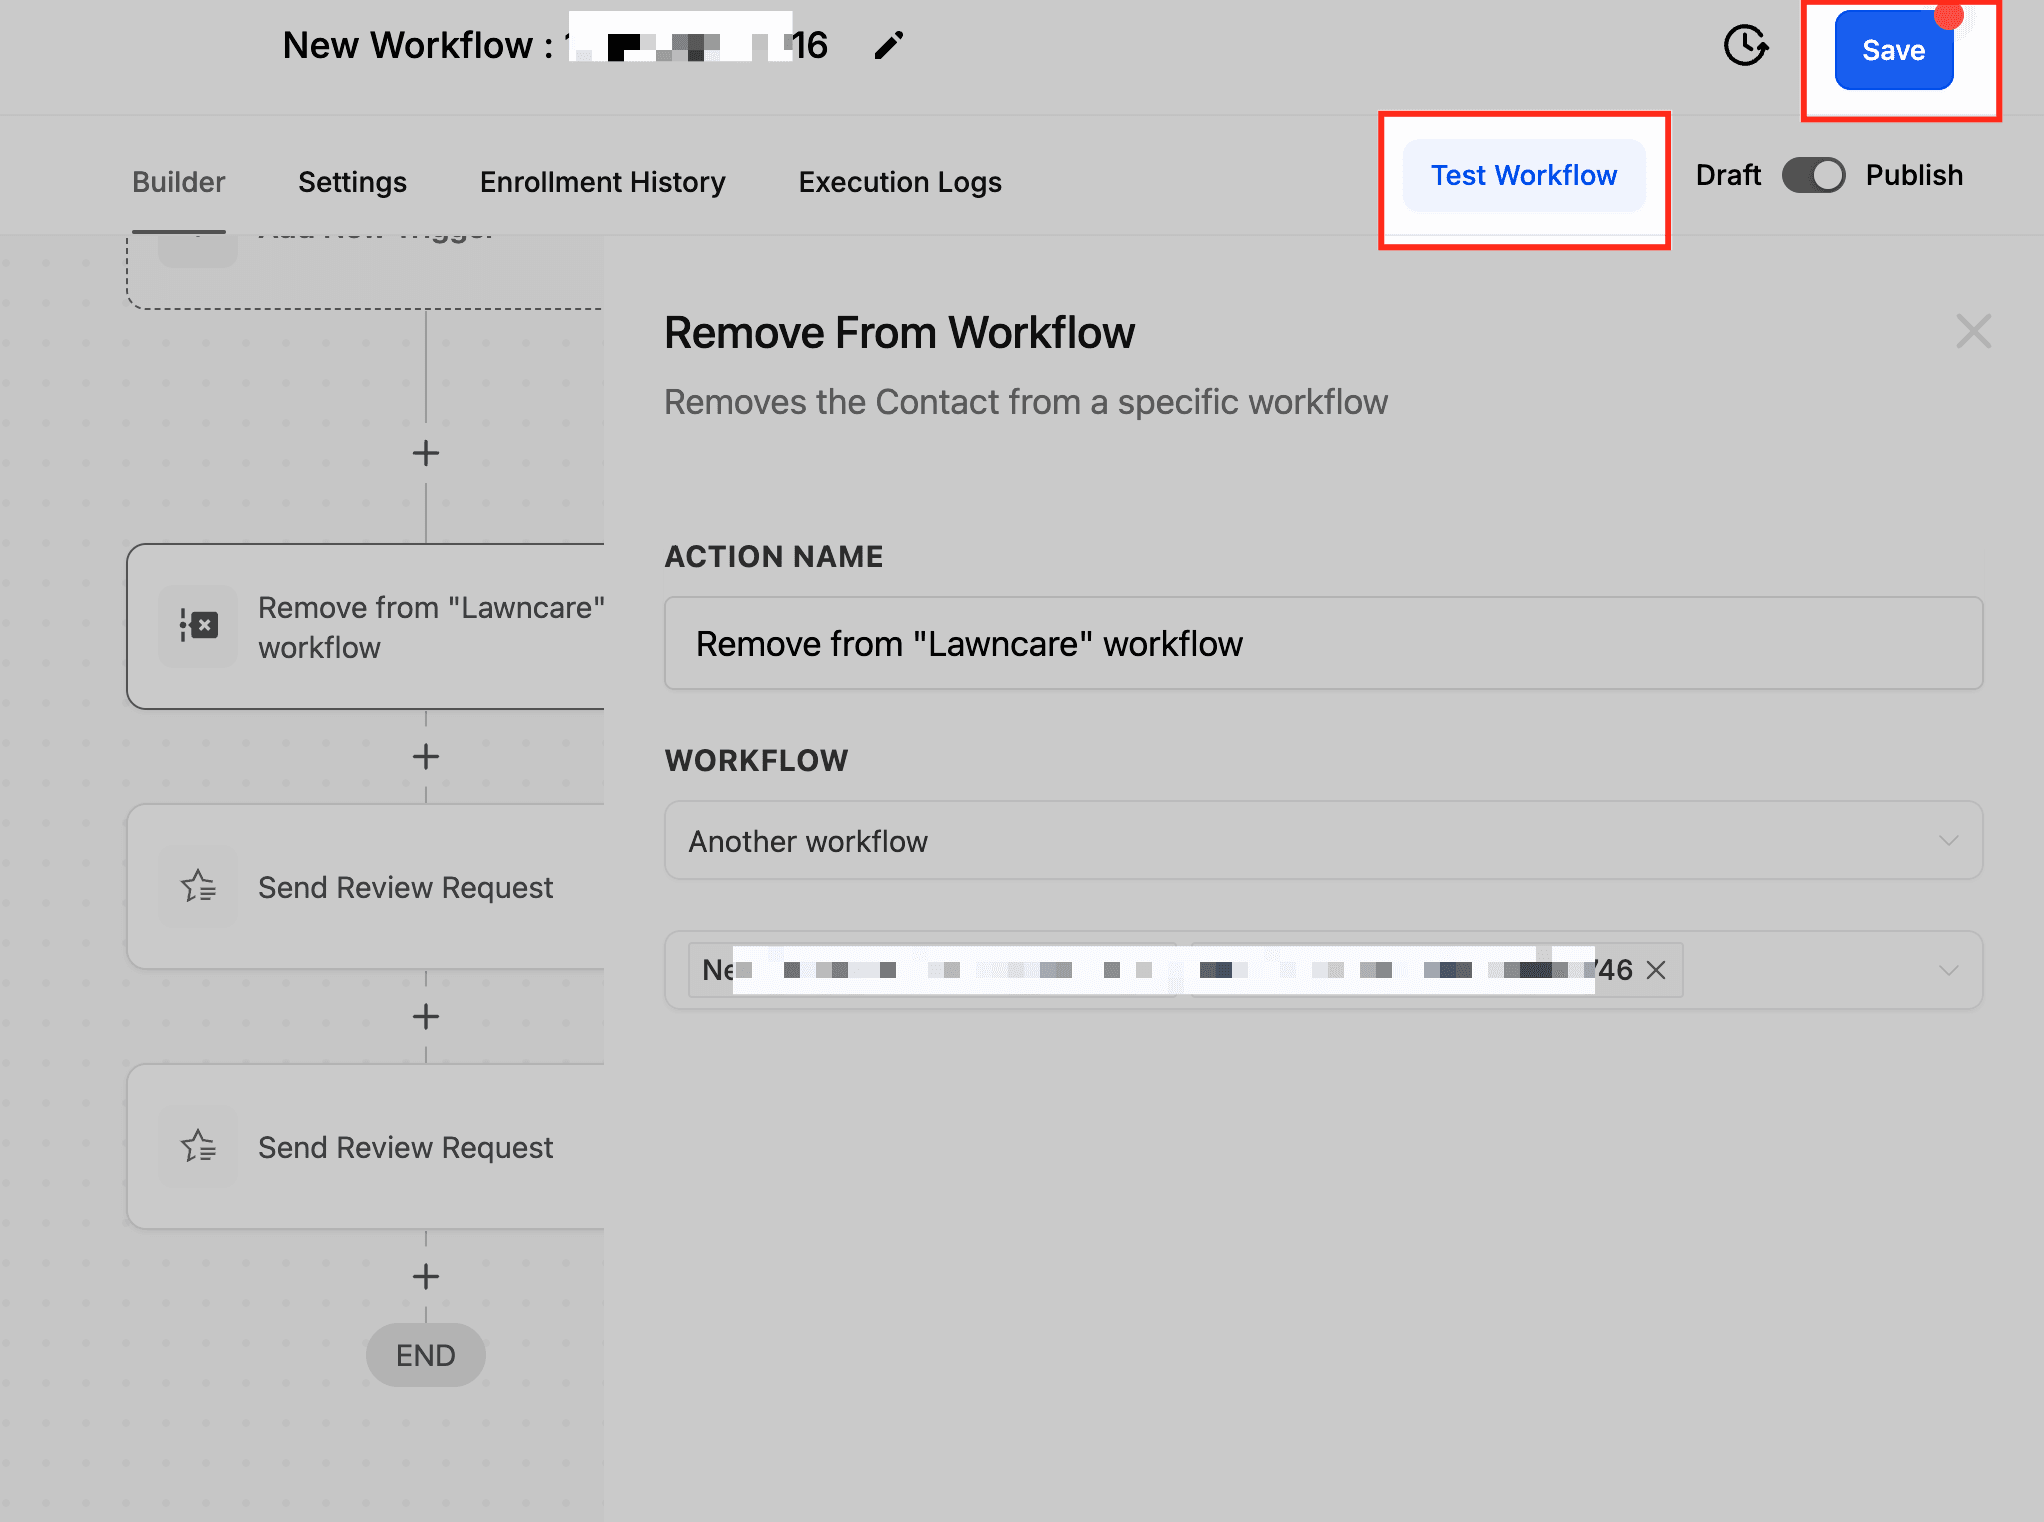Viewport: 2044px width, 1522px height.
Task: Click the Action Name input field
Action: point(1322,644)
